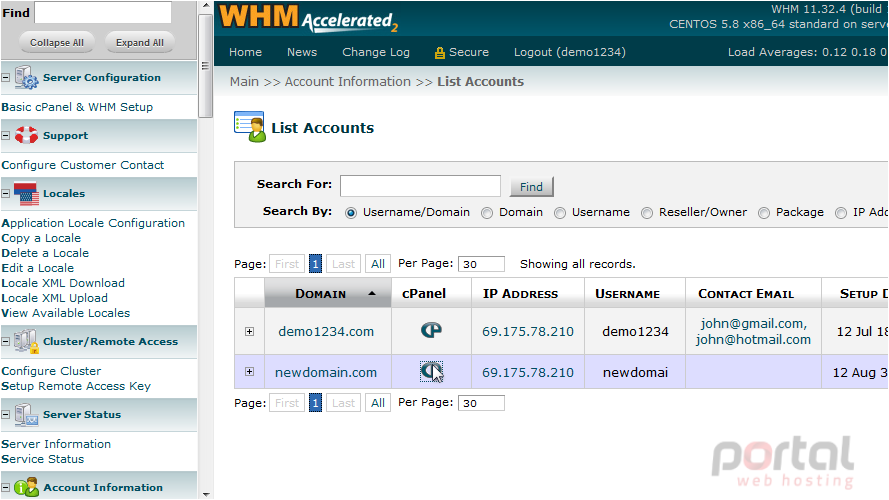Click the Collapse All button
Image resolution: width=889 pixels, height=500 pixels.
click(x=57, y=43)
